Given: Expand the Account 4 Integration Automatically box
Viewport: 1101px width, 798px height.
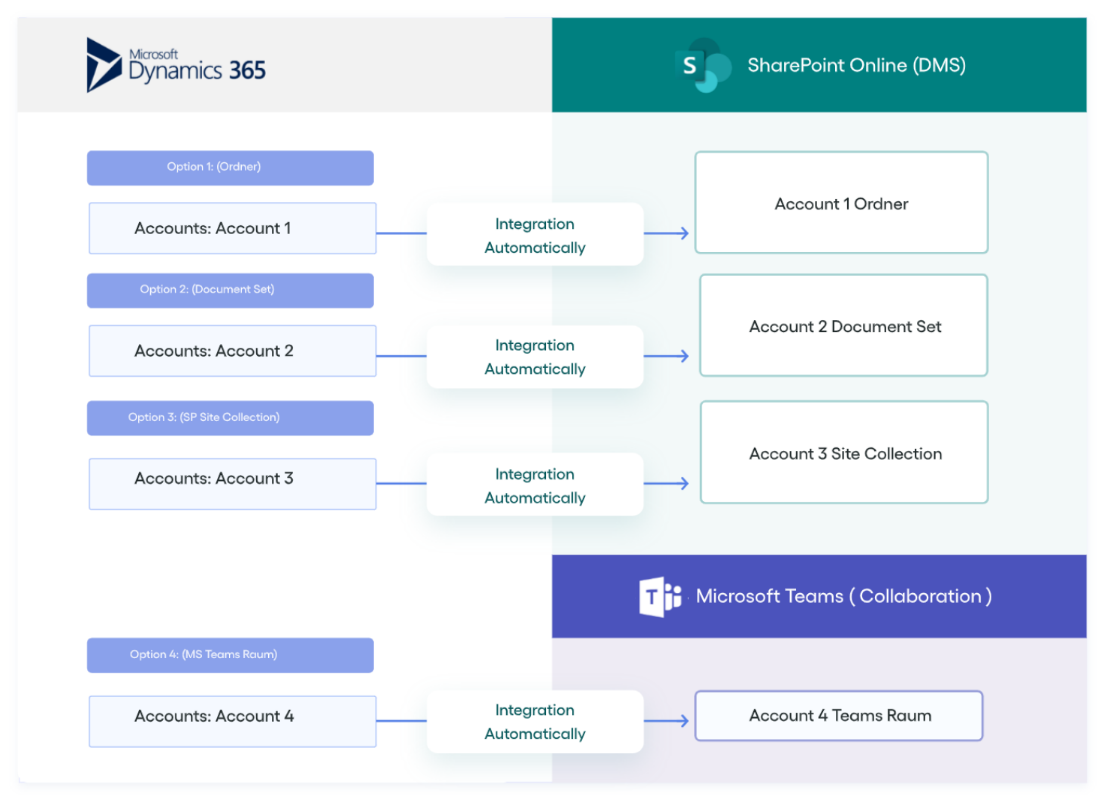Looking at the screenshot, I should click(535, 721).
